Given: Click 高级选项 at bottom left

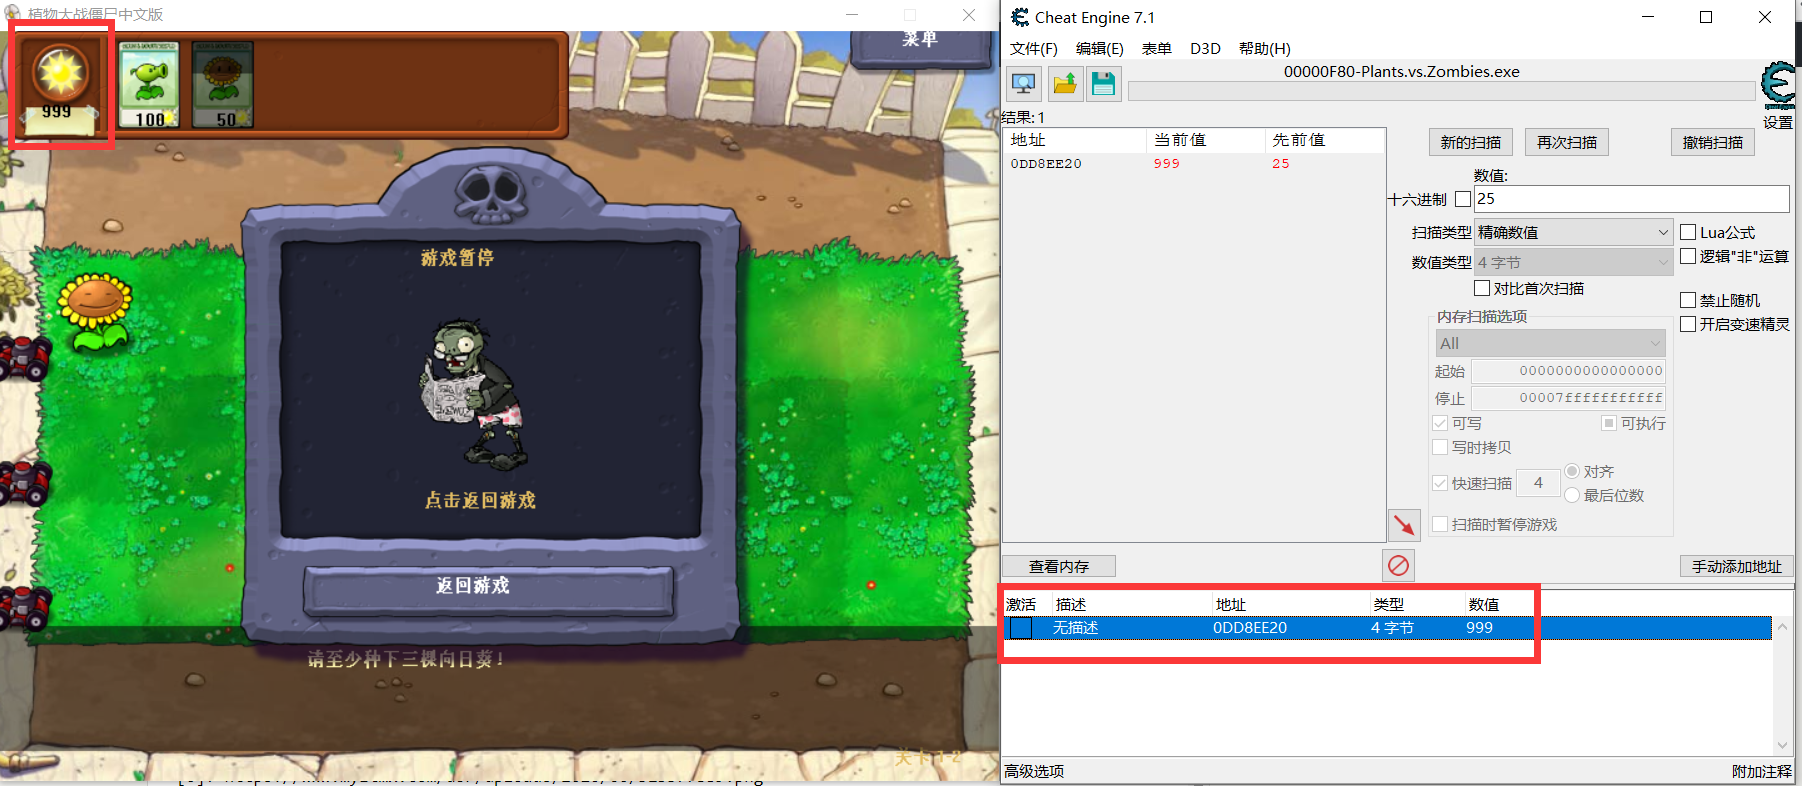Looking at the screenshot, I should (x=1034, y=771).
